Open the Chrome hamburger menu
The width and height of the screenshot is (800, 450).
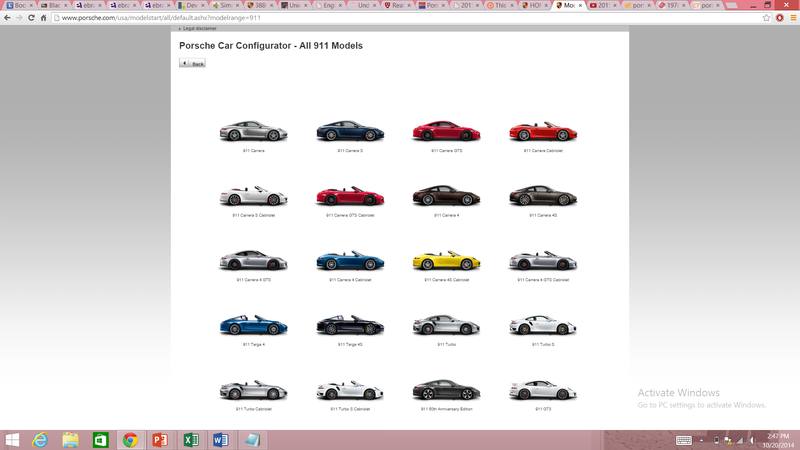[793, 17]
